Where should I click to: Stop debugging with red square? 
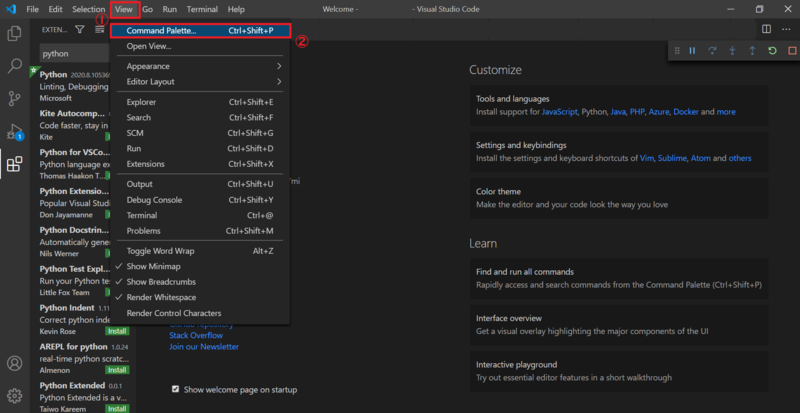[x=792, y=51]
